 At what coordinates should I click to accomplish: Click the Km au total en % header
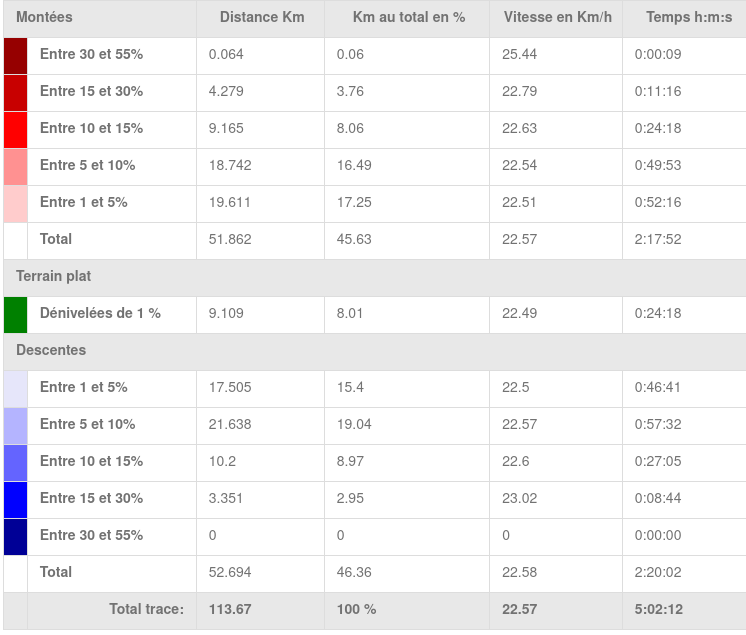pos(409,18)
